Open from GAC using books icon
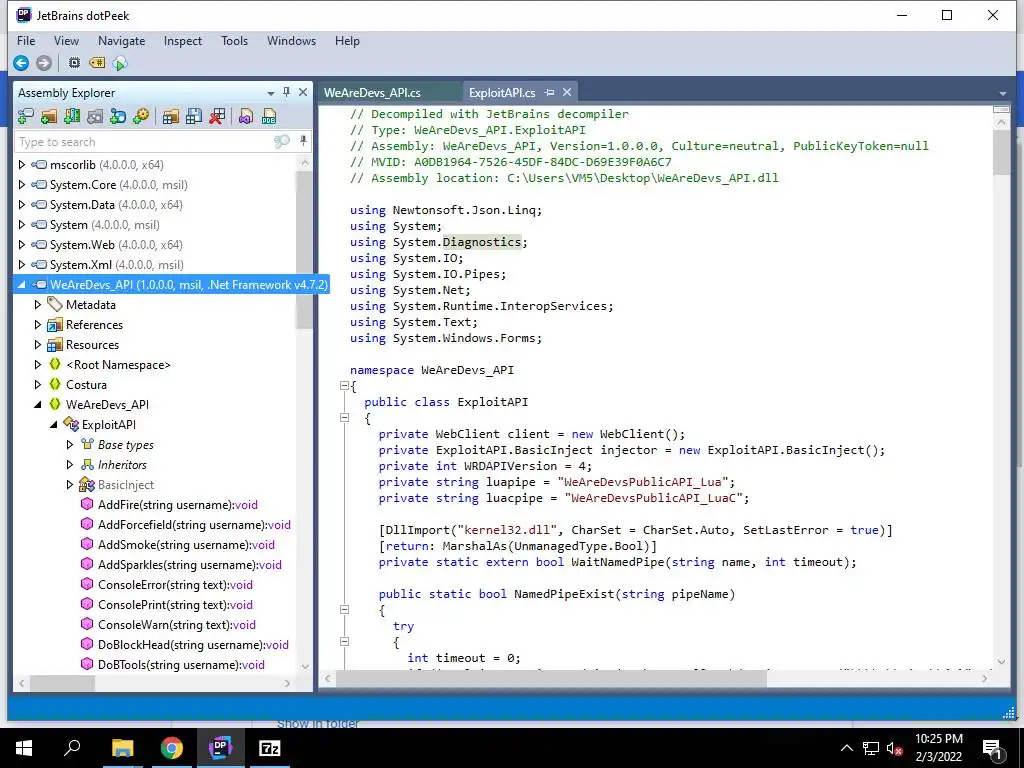This screenshot has width=1024, height=768. point(72,117)
